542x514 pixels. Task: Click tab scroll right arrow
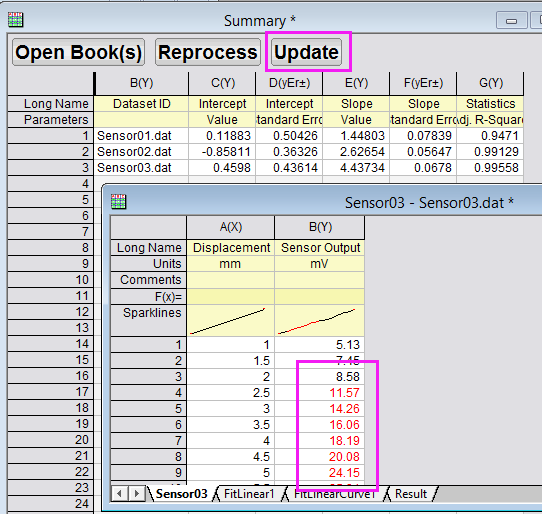point(137,493)
